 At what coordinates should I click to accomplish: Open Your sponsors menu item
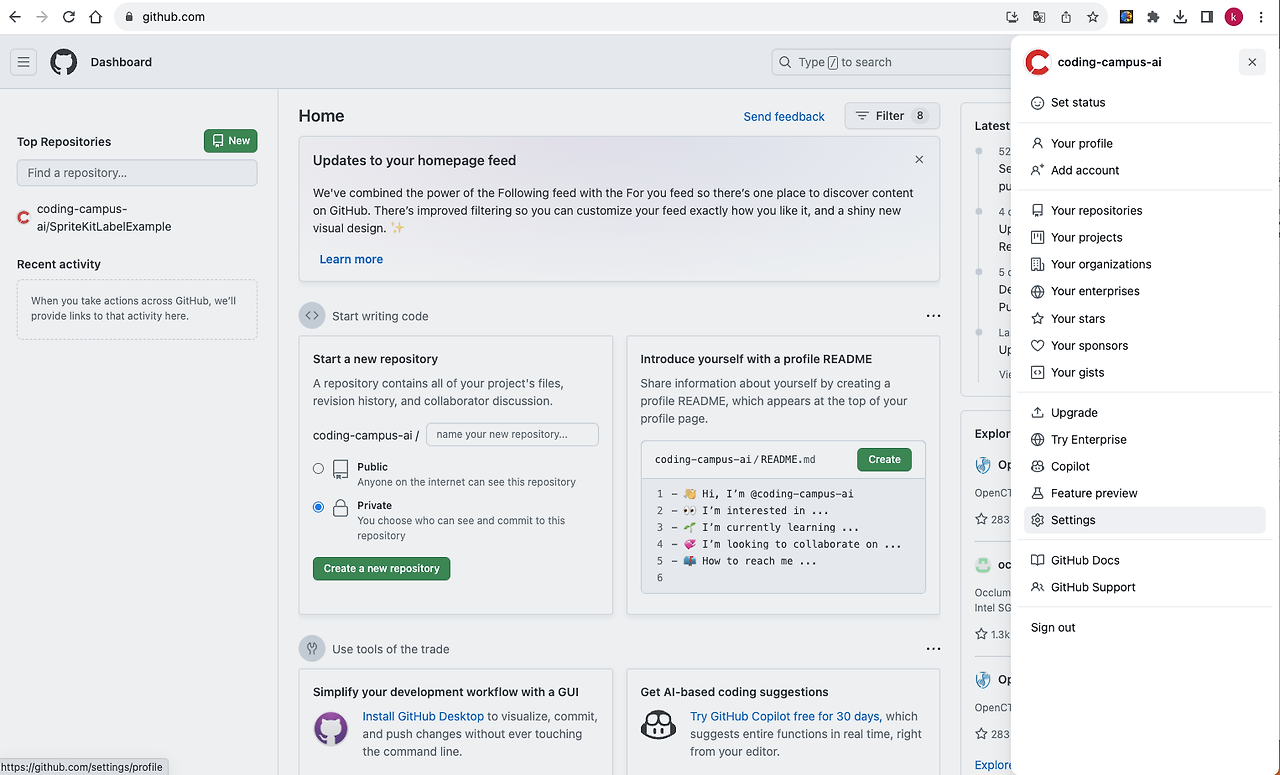click(1145, 346)
